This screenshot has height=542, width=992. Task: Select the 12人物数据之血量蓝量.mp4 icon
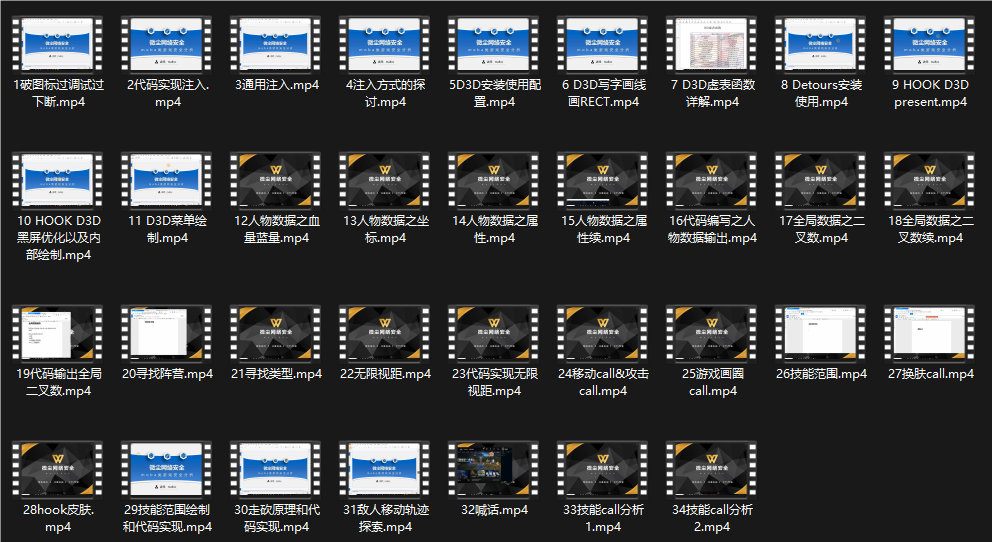[x=276, y=180]
